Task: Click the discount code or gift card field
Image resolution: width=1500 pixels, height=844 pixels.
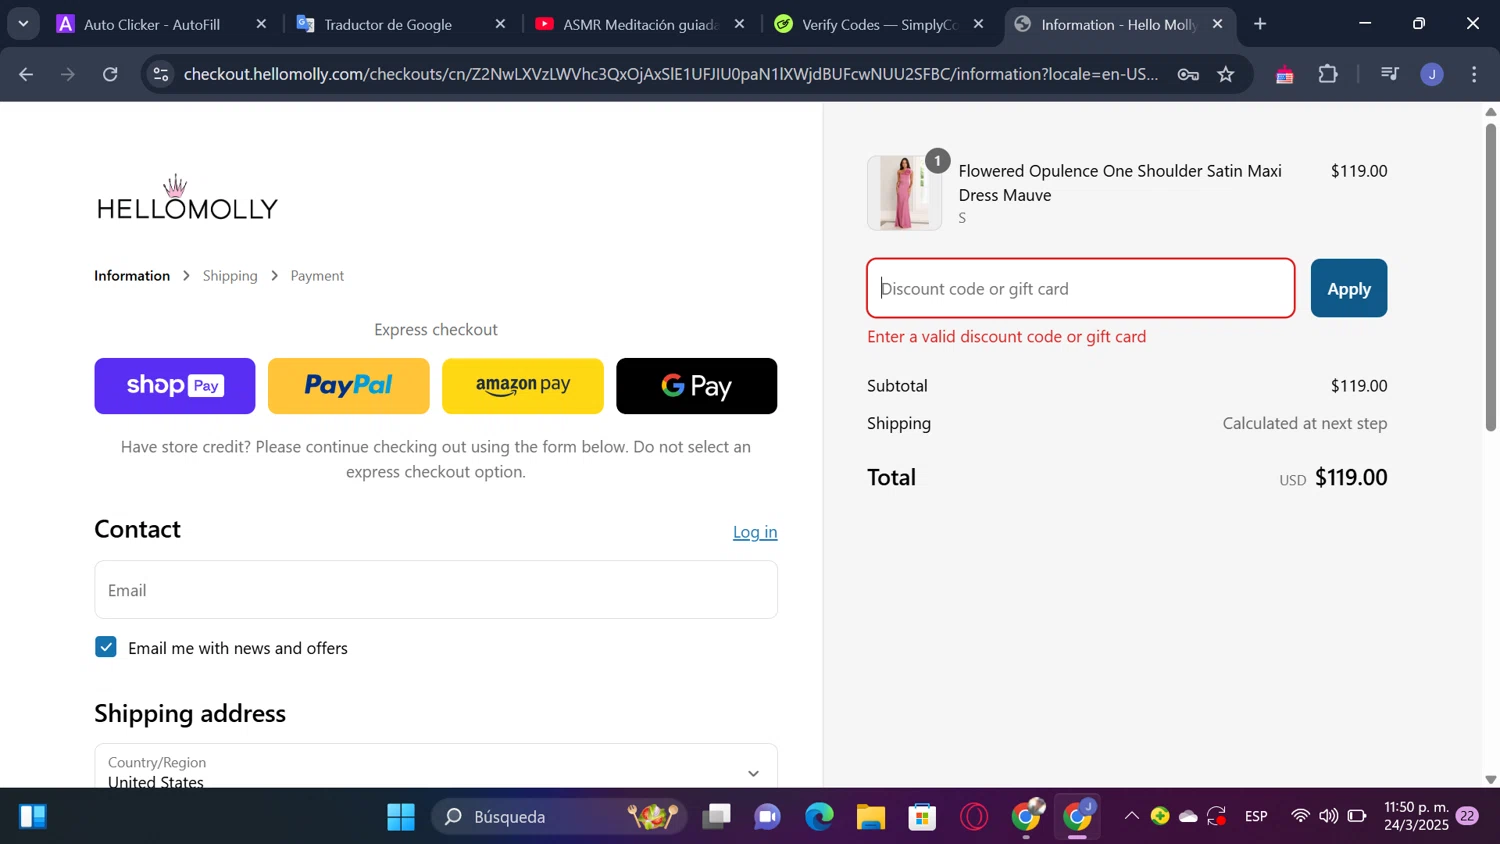Action: point(1081,288)
